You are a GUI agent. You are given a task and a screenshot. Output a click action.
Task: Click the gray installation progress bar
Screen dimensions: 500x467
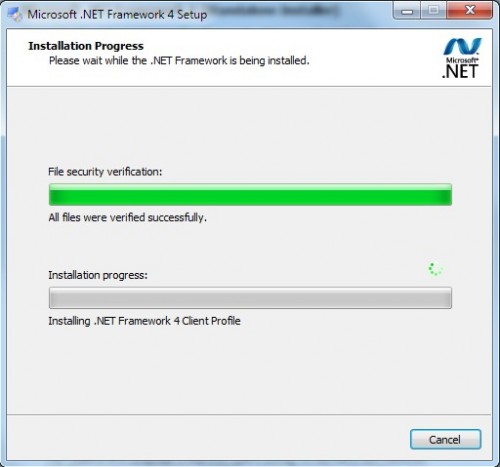point(250,298)
